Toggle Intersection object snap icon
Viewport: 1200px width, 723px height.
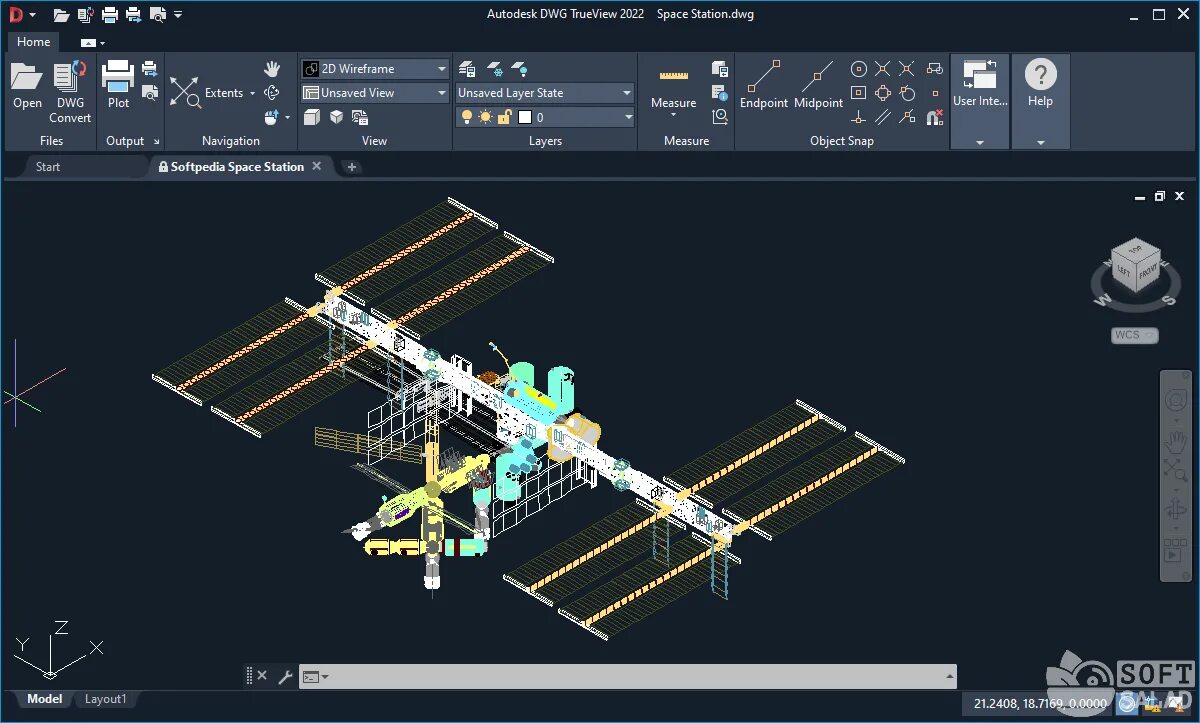(x=906, y=69)
